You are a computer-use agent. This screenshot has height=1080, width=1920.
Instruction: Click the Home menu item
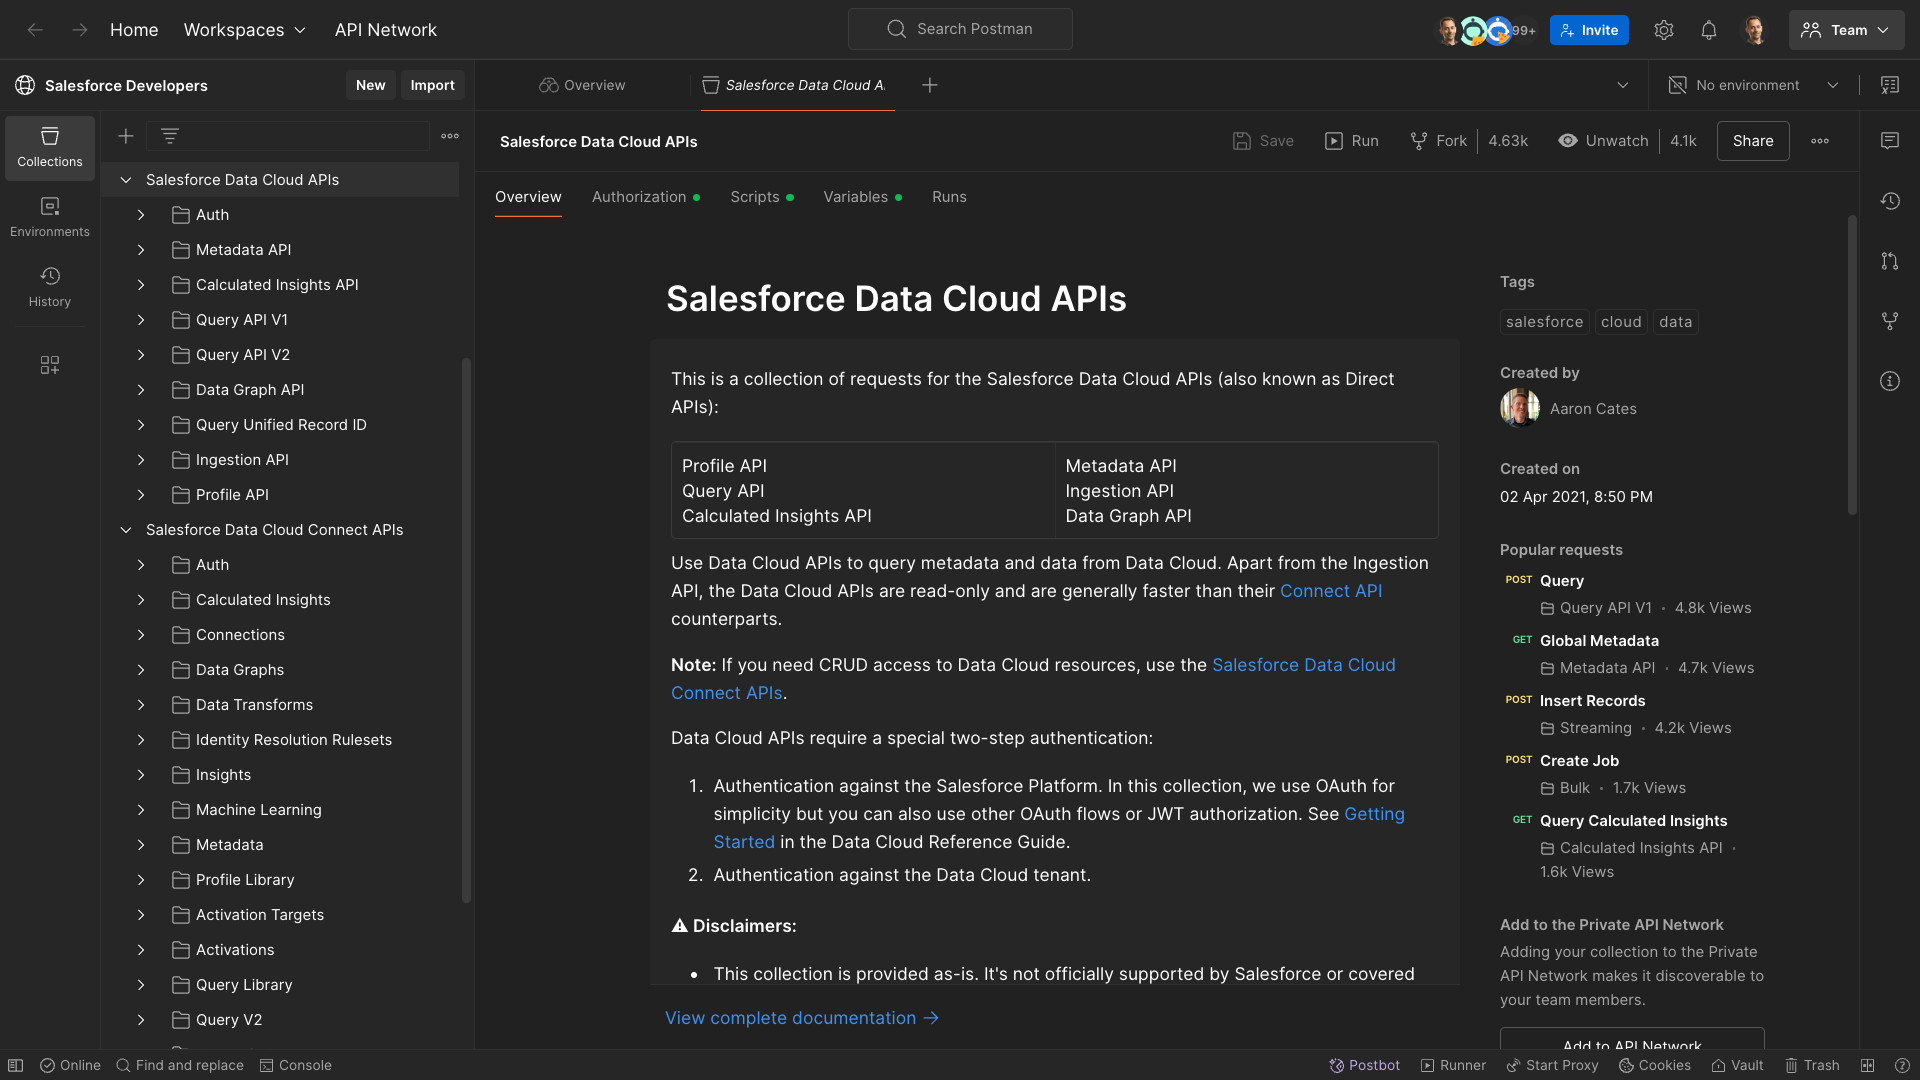pyautogui.click(x=134, y=30)
